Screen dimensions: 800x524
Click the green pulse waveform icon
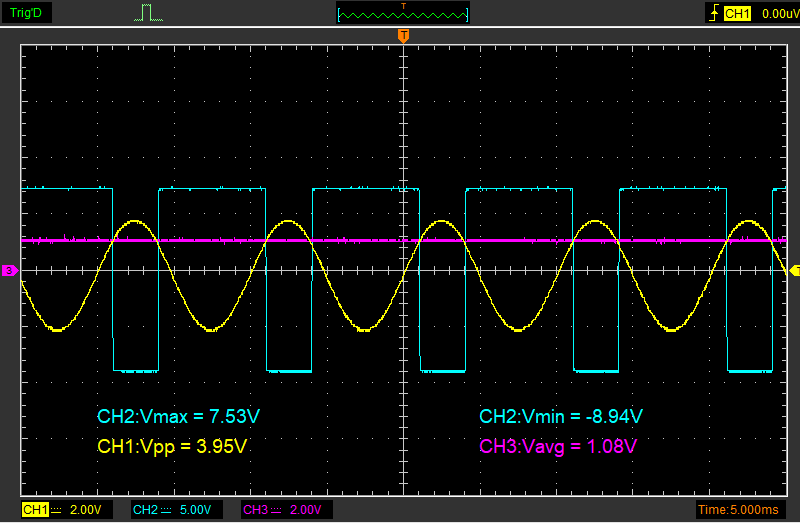point(147,13)
